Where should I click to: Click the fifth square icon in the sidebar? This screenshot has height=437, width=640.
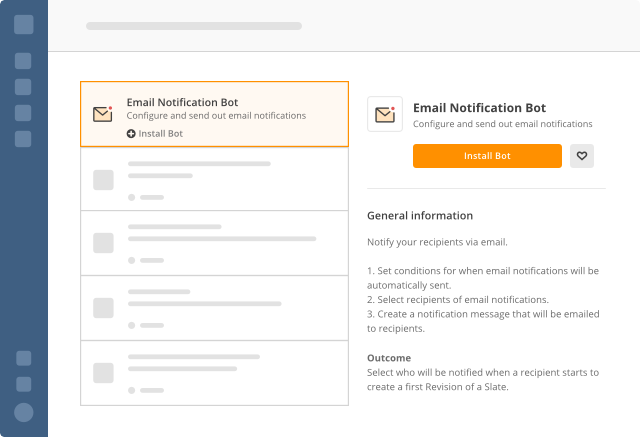[23, 139]
